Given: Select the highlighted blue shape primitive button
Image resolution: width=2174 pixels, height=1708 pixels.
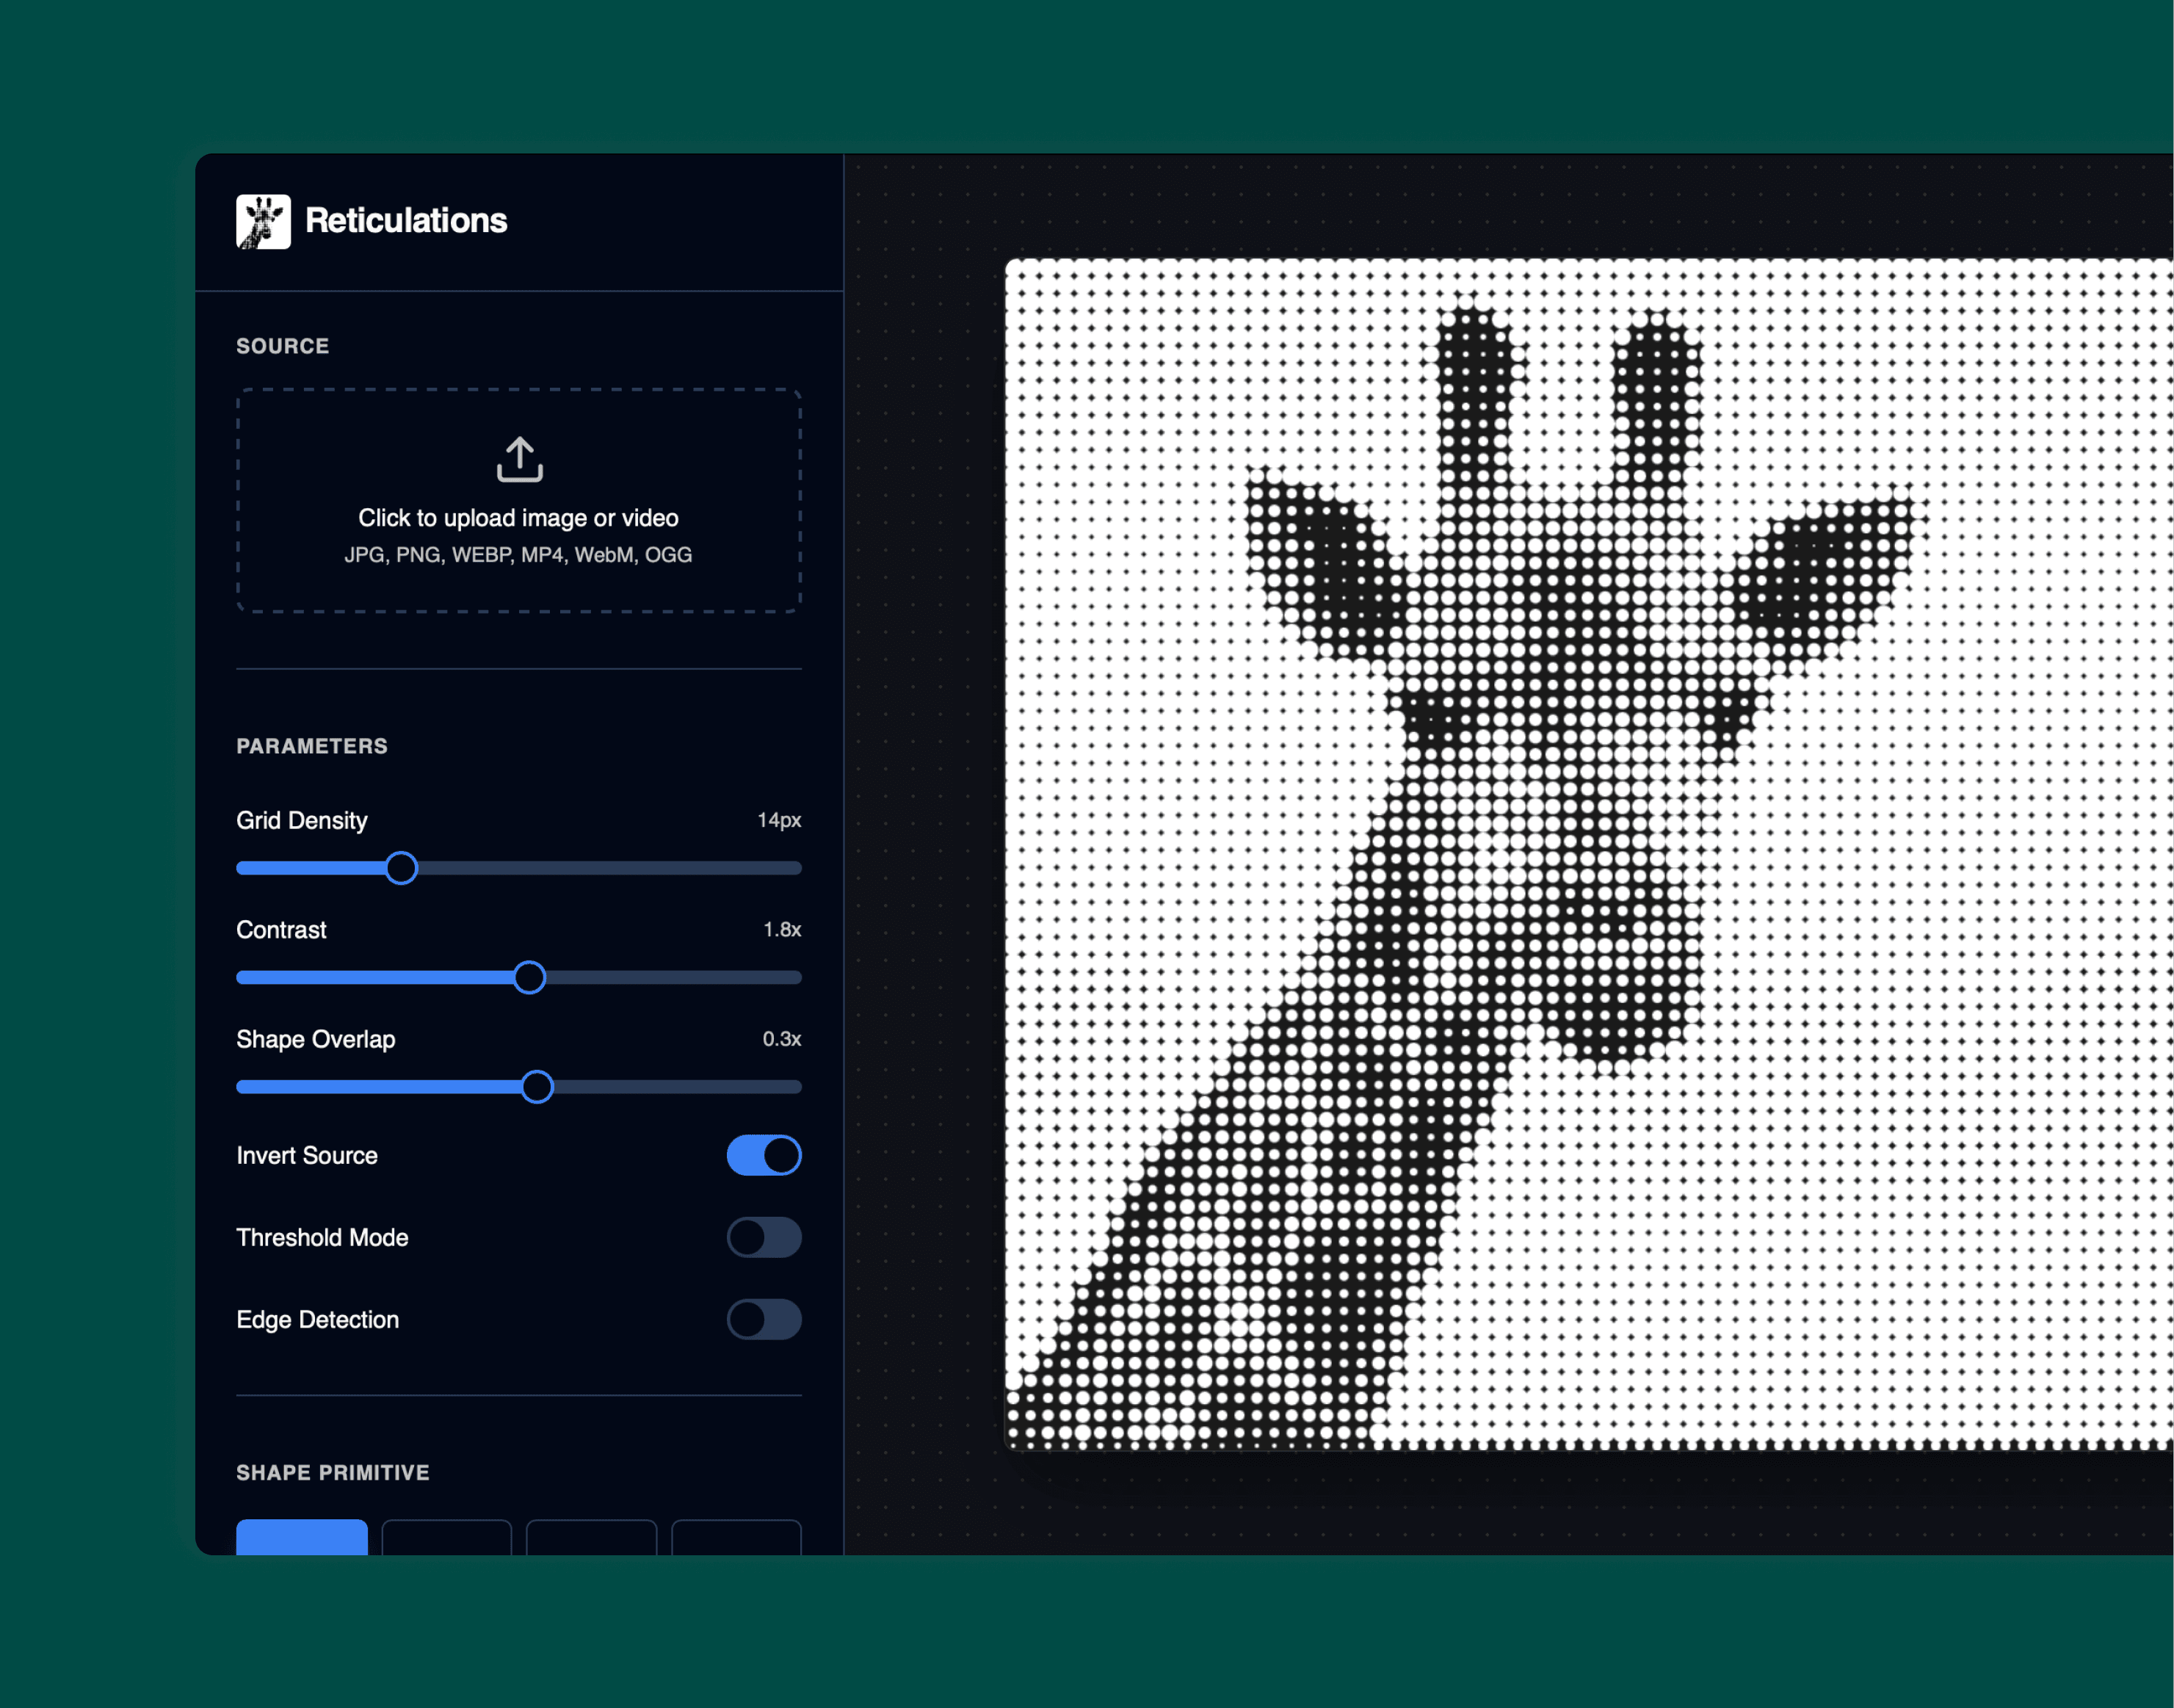Looking at the screenshot, I should (301, 1537).
